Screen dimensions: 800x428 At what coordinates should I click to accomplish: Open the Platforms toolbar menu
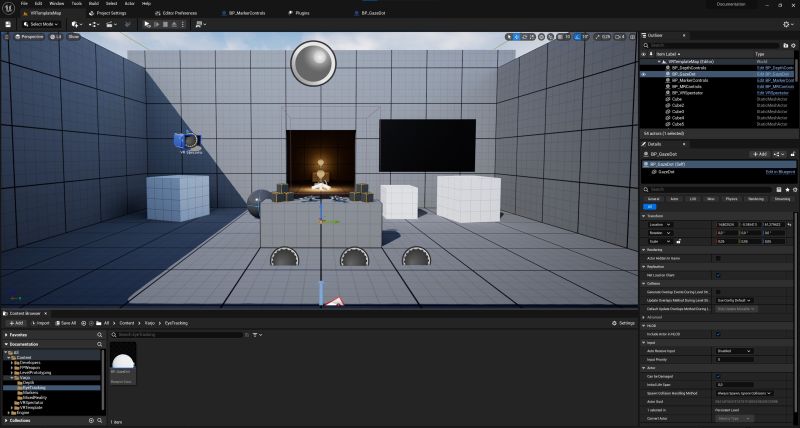tap(201, 24)
